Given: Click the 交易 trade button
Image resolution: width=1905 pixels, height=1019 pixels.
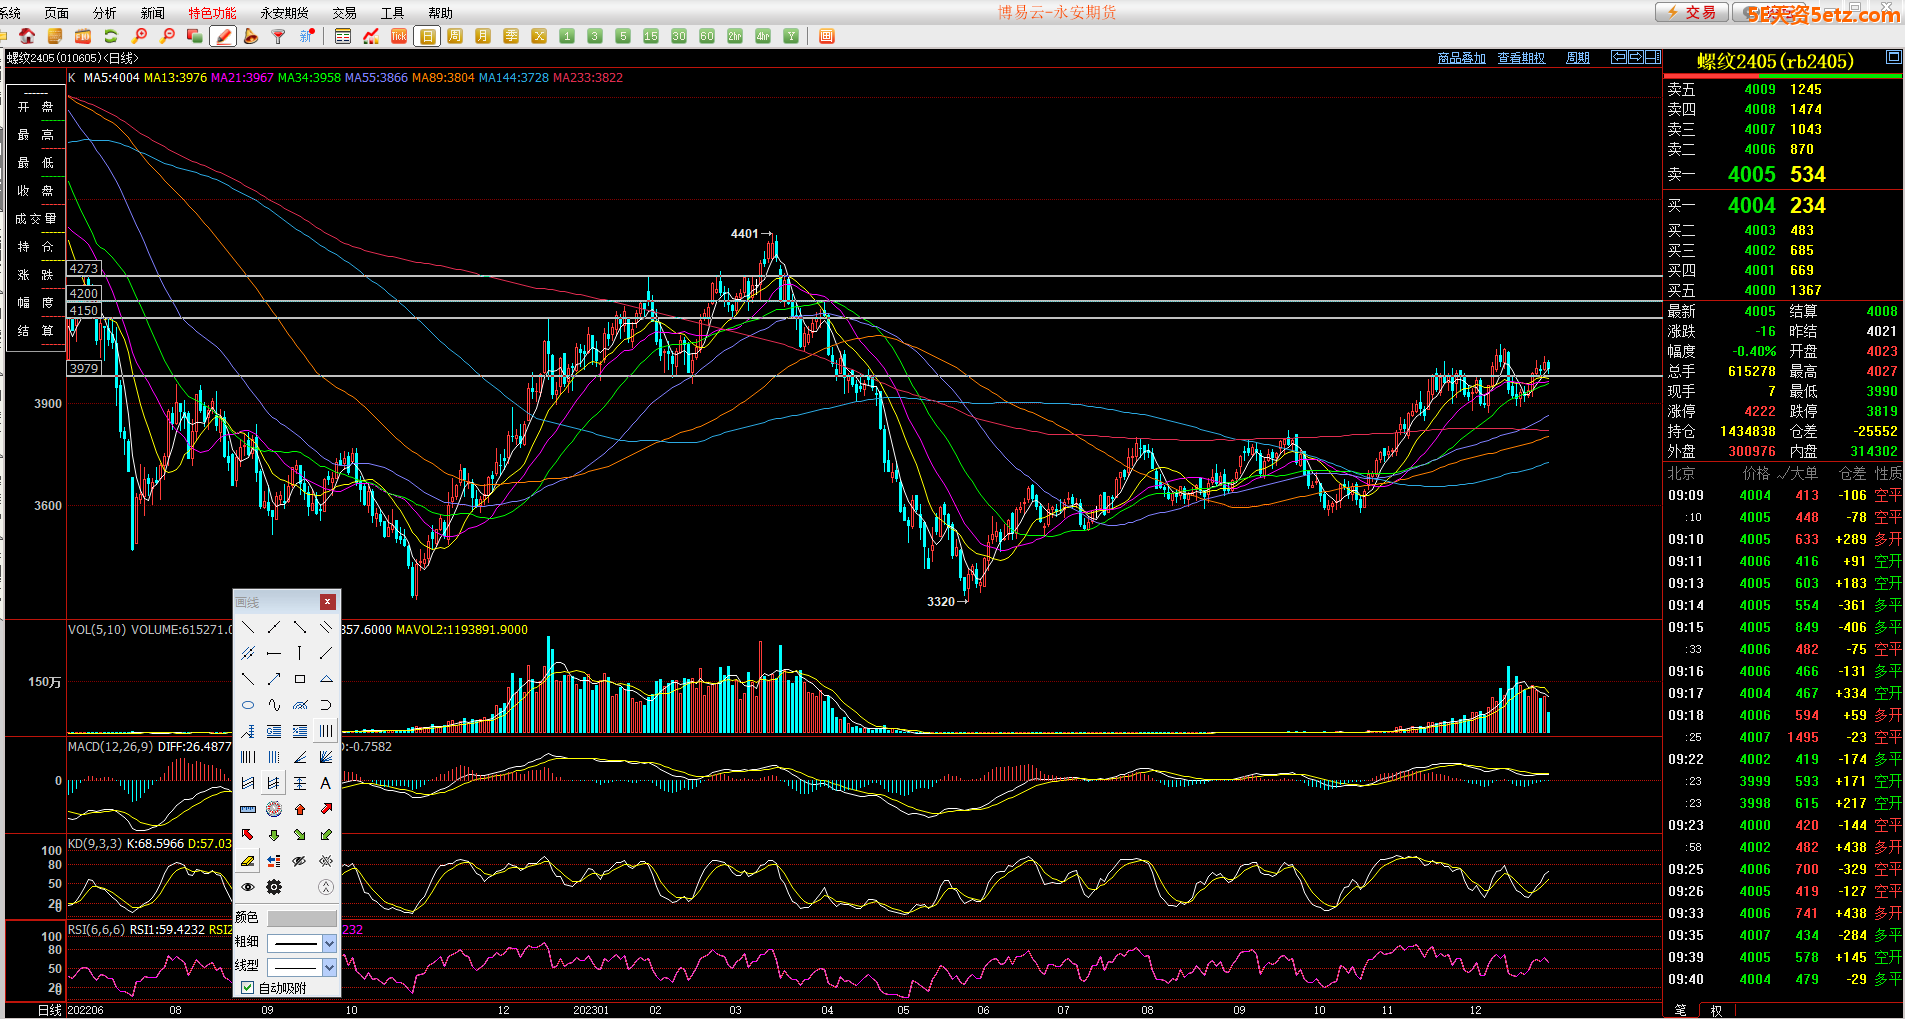Looking at the screenshot, I should click(x=1692, y=12).
